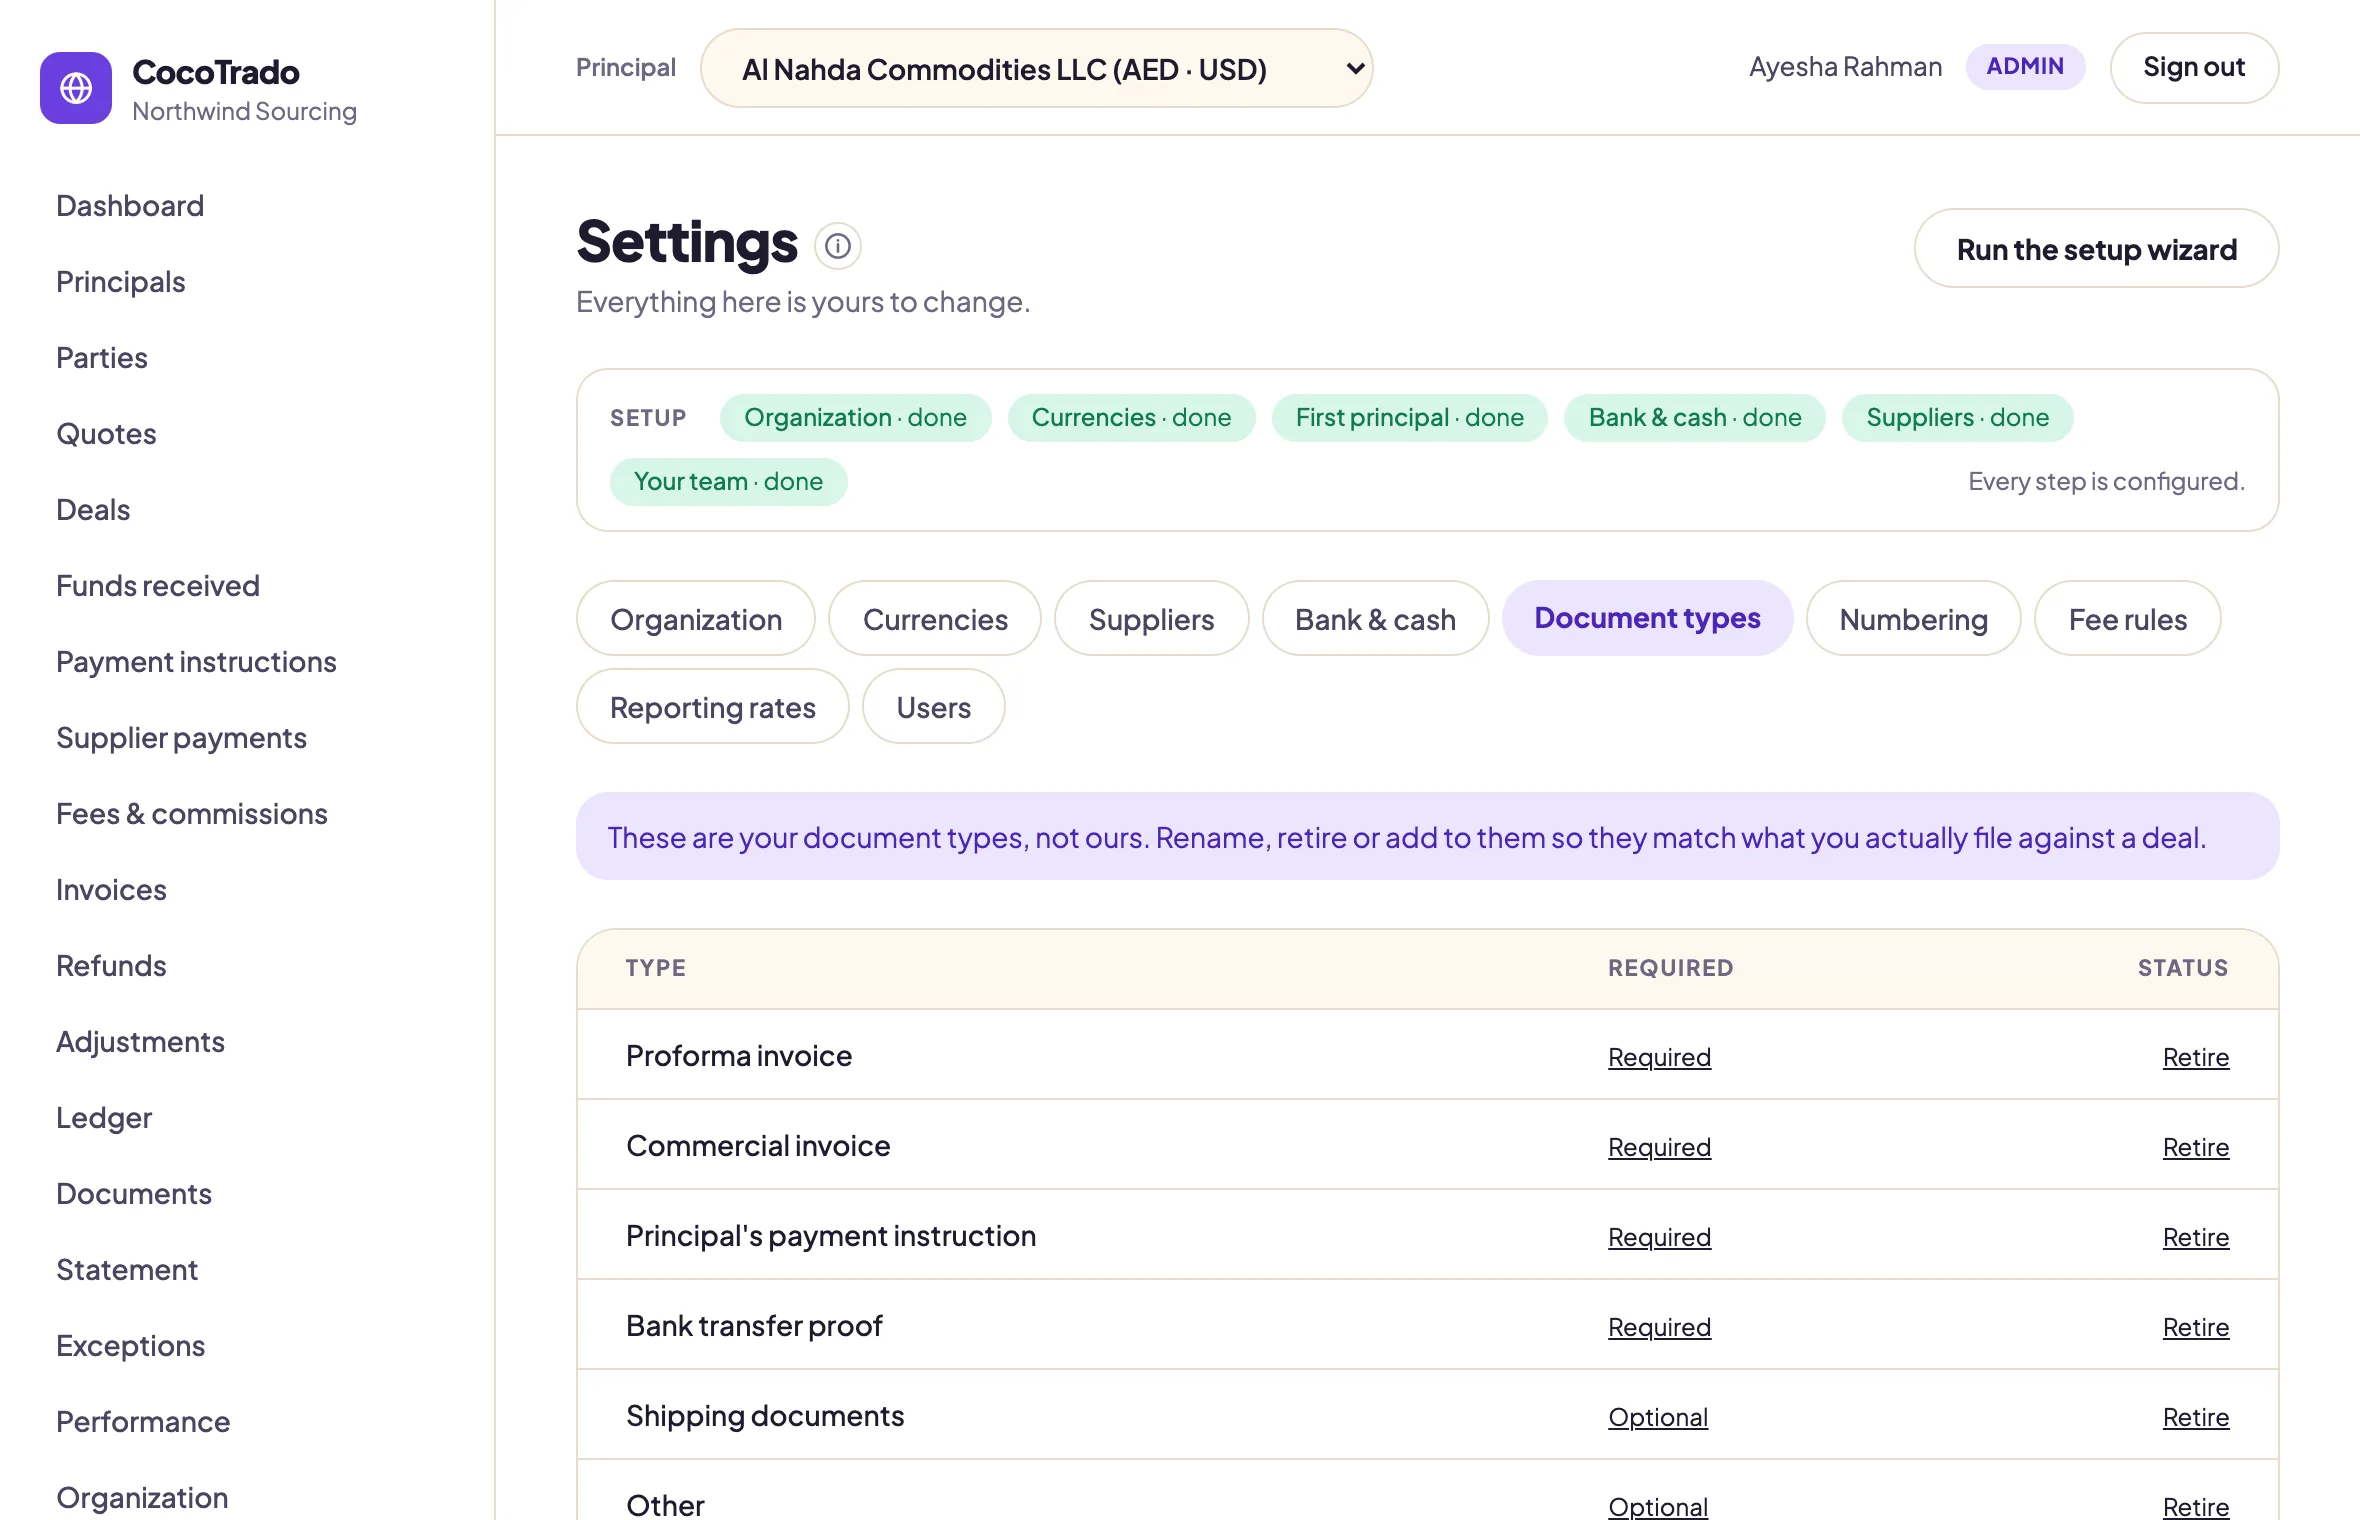The width and height of the screenshot is (2360, 1520).
Task: Toggle Optional for the Other type
Action: pyautogui.click(x=1658, y=1506)
